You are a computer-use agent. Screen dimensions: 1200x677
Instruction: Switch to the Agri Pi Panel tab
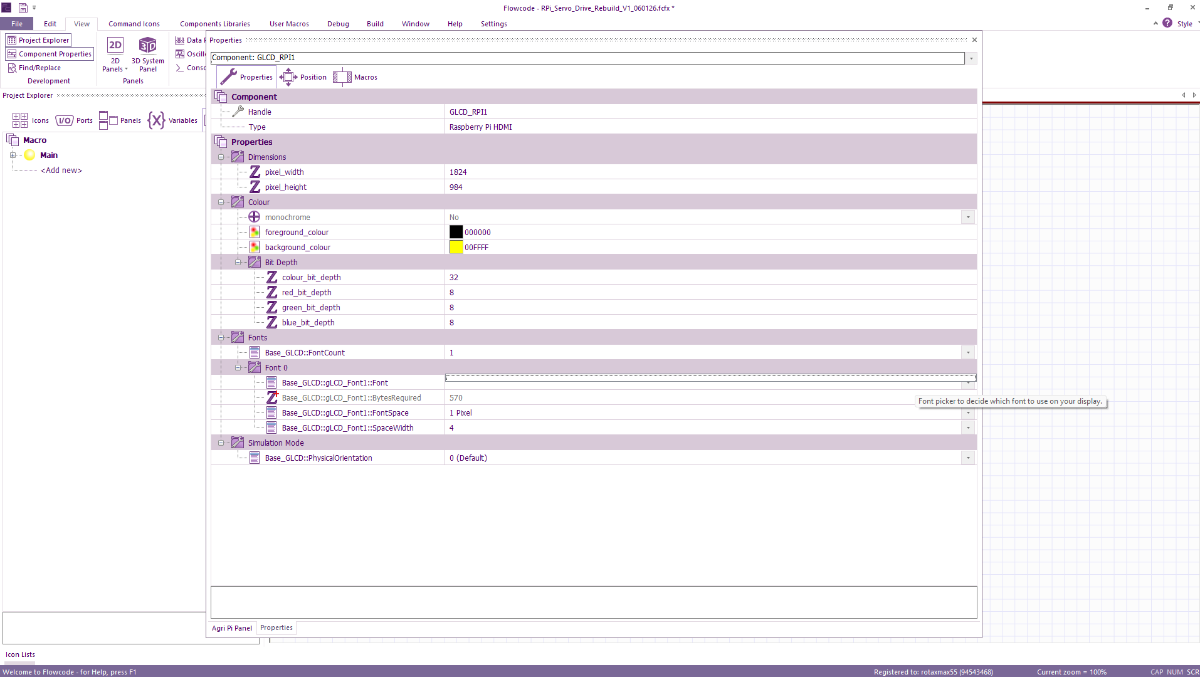pyautogui.click(x=232, y=628)
